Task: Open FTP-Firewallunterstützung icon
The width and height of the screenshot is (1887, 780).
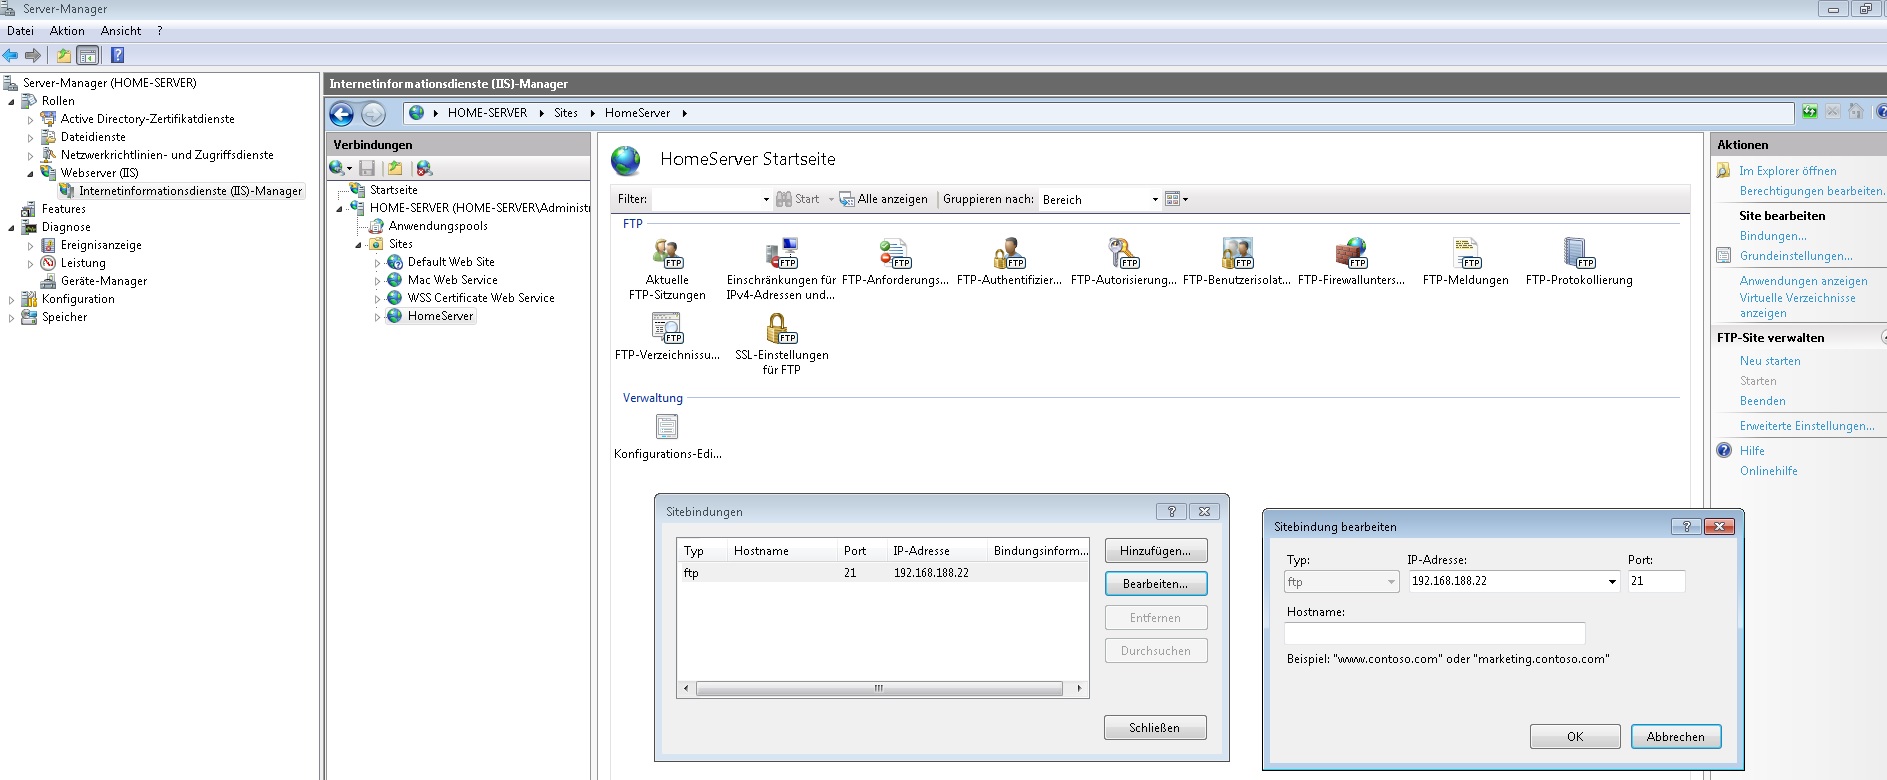Action: click(x=1351, y=253)
